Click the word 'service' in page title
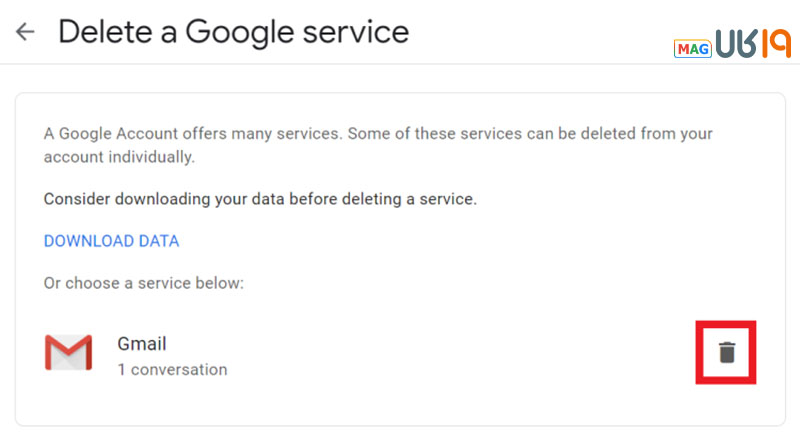 [356, 32]
